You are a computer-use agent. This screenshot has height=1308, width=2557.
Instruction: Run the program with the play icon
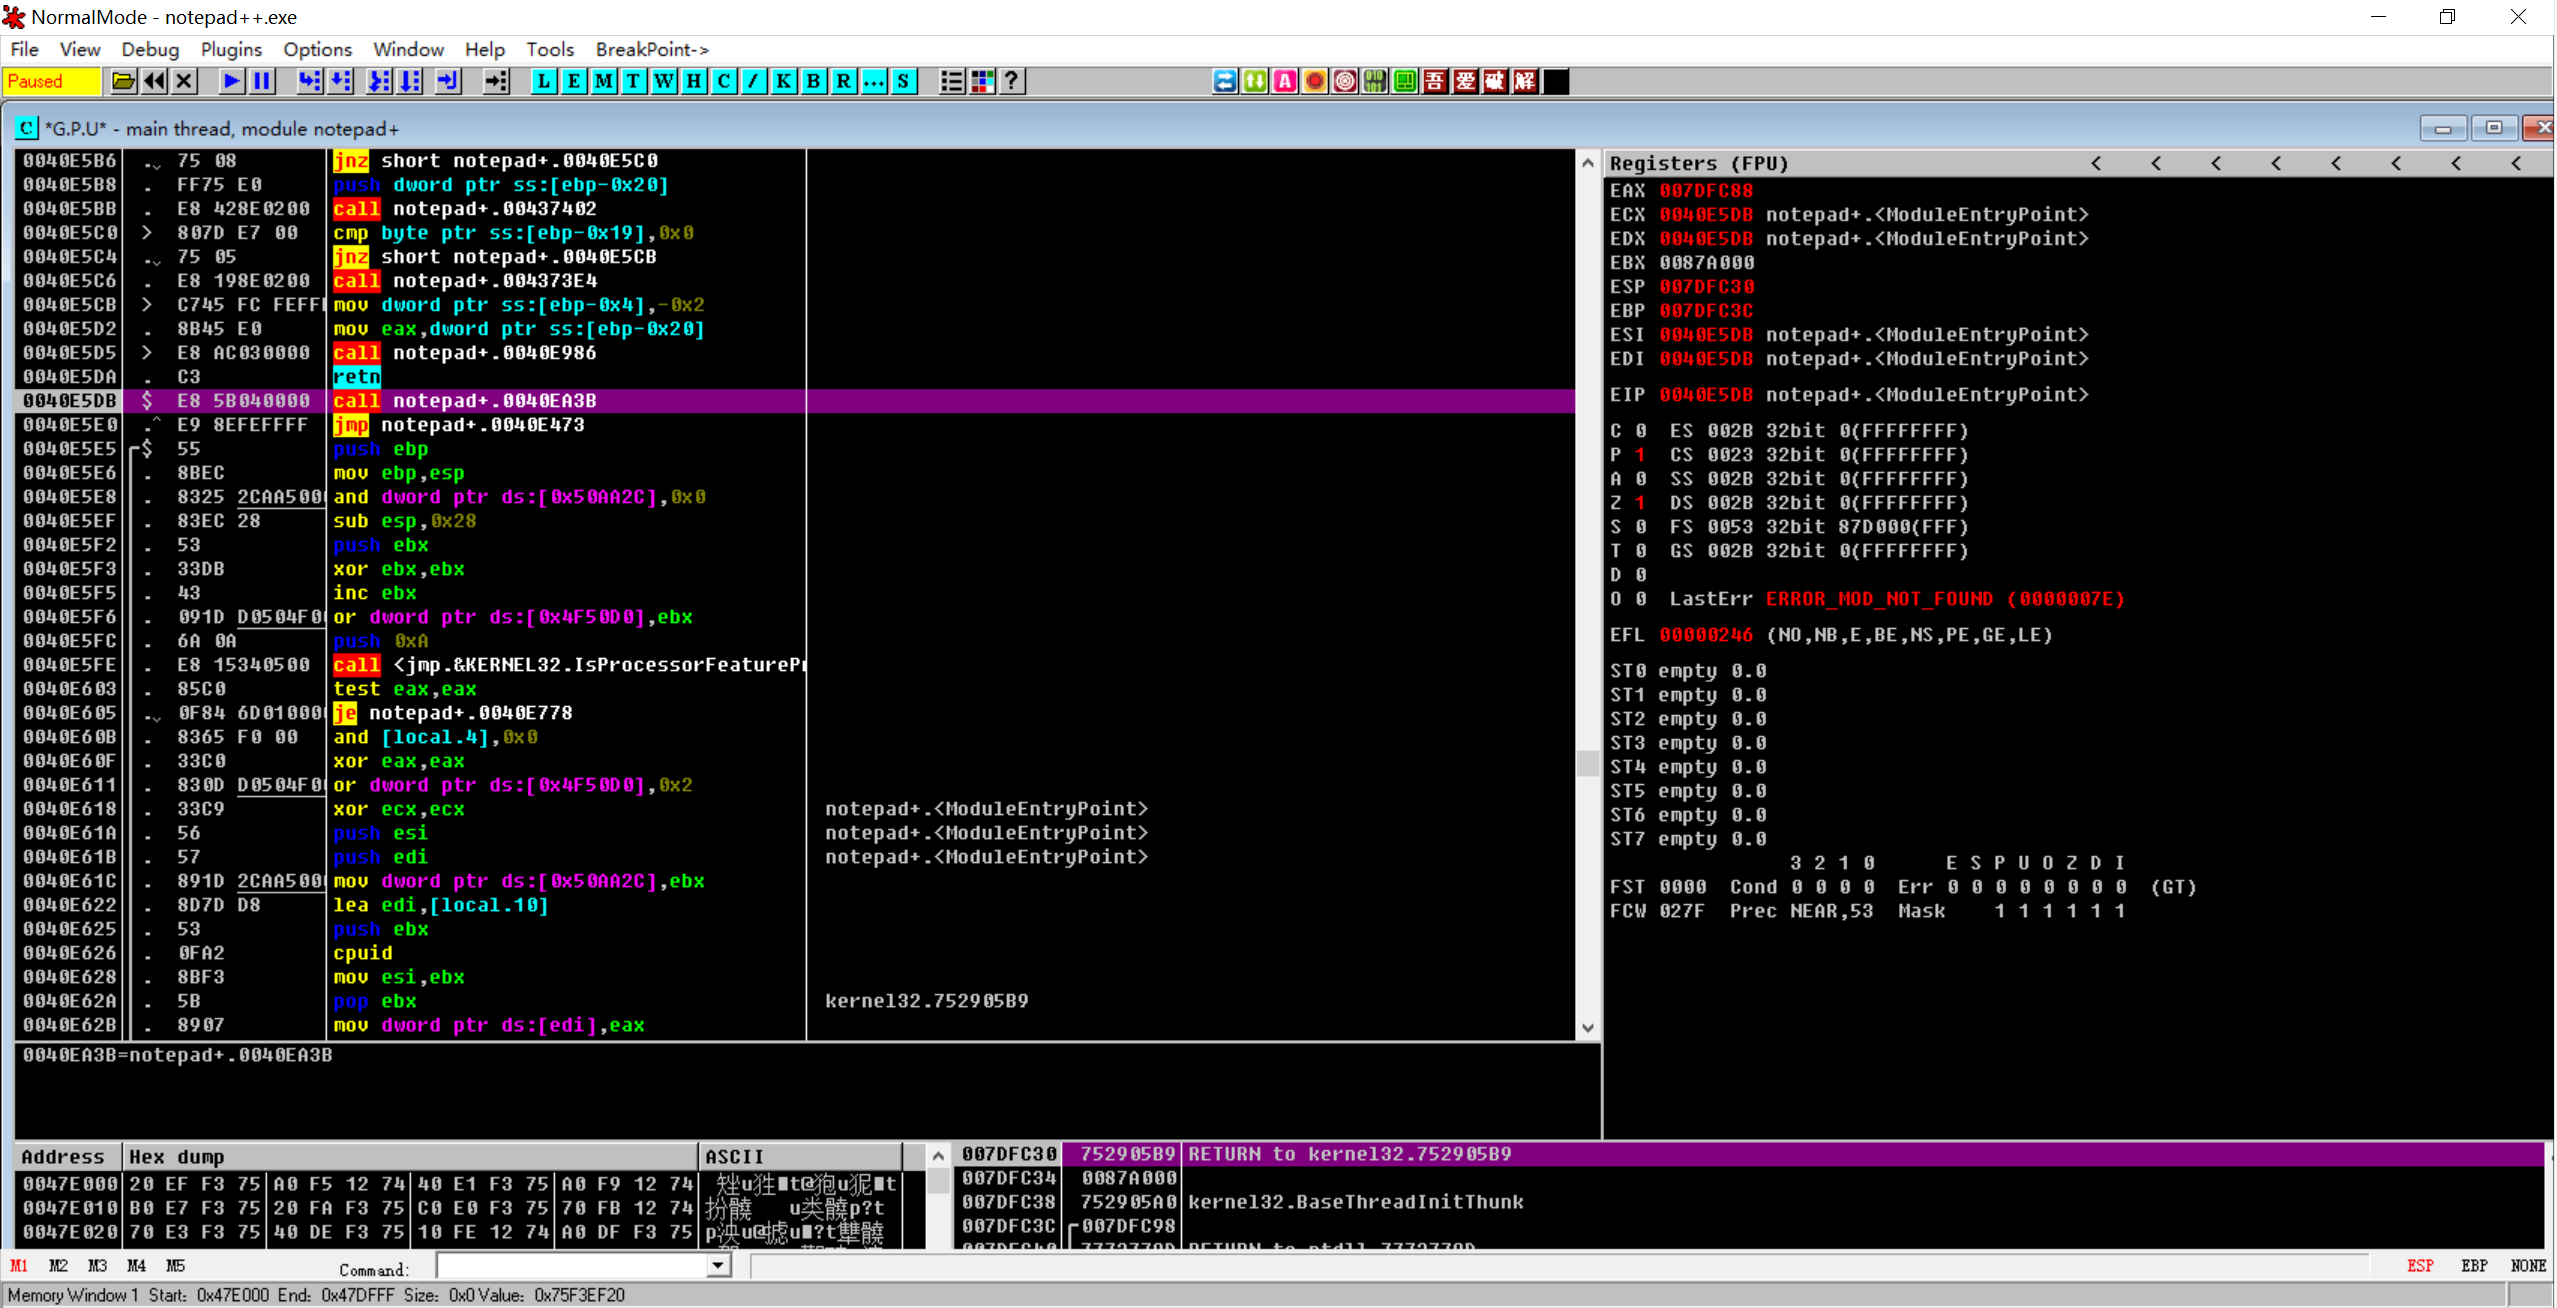coord(231,81)
